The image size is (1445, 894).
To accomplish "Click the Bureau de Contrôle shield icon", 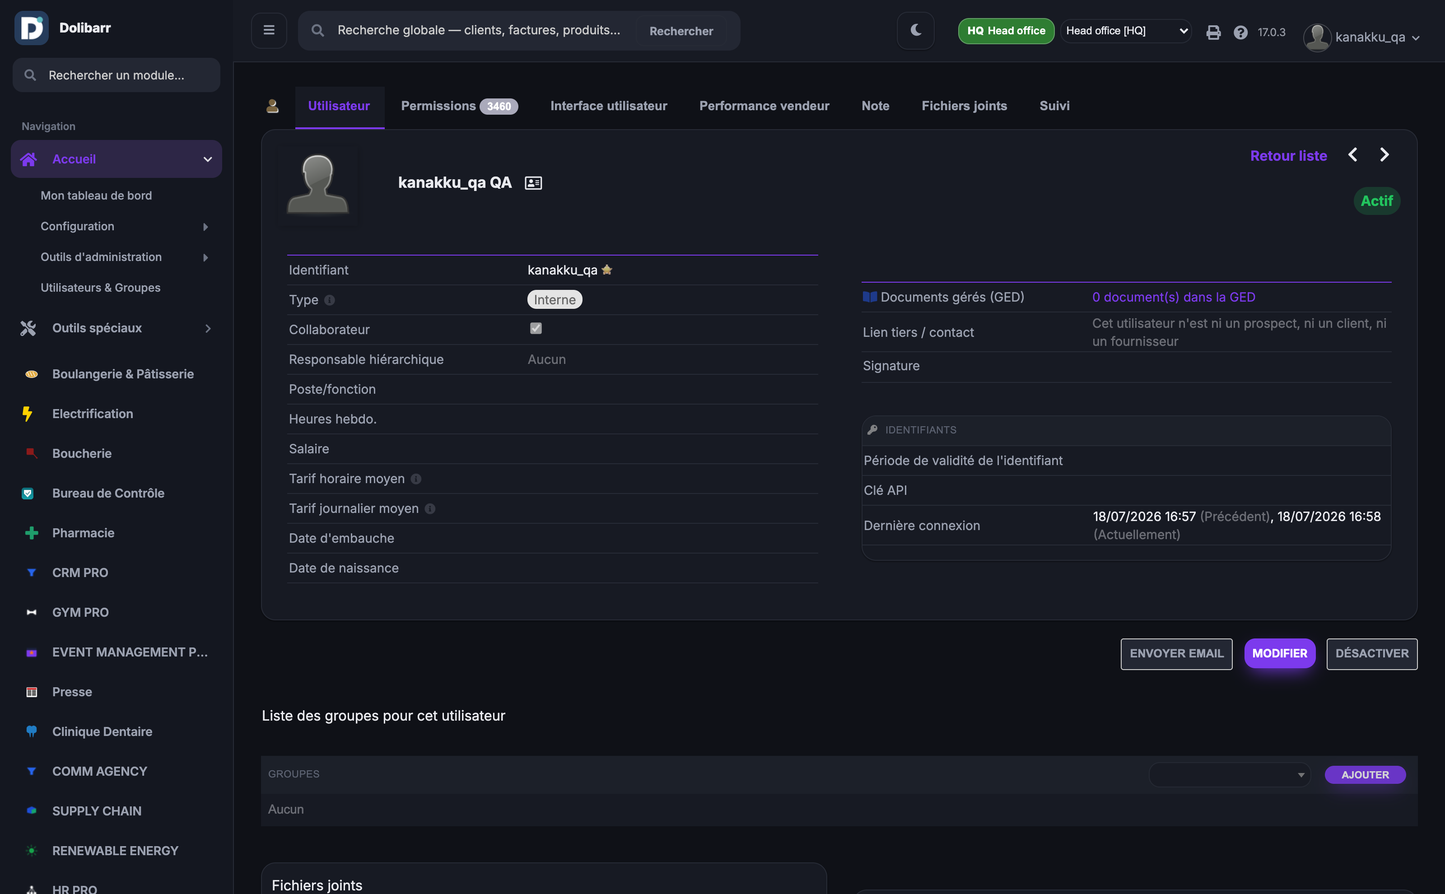I will click(28, 494).
